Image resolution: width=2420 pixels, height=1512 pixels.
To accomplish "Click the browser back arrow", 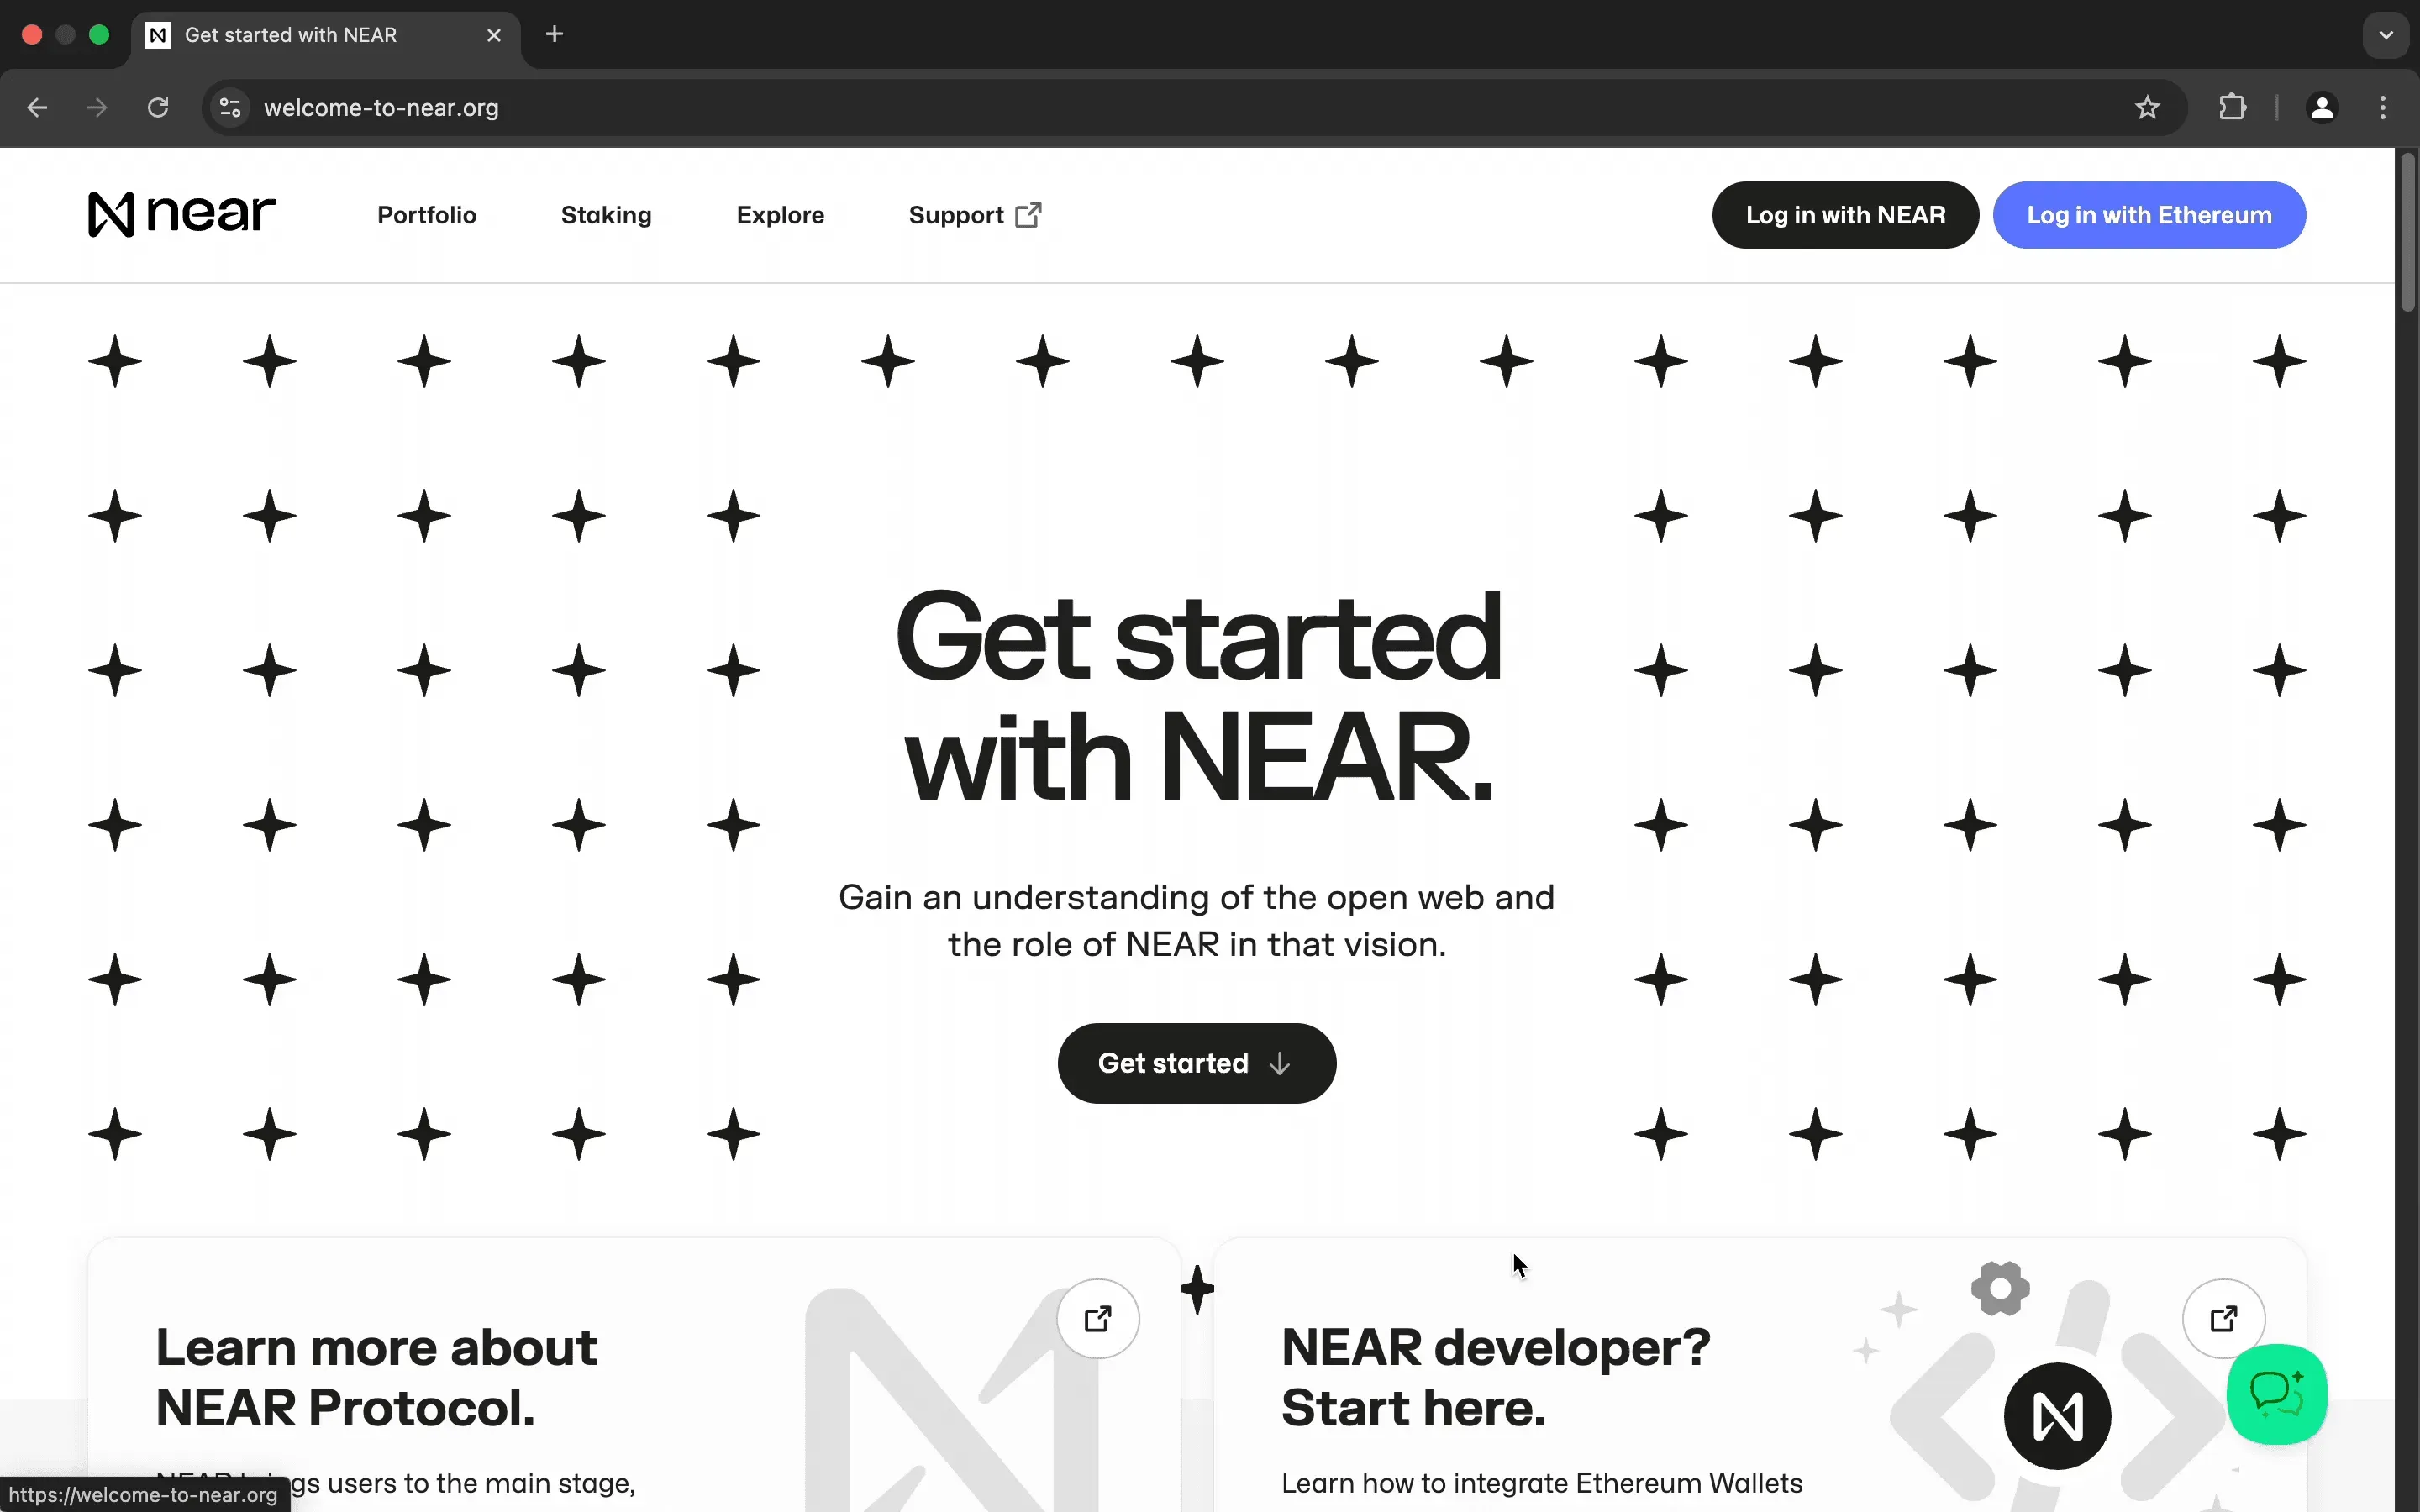I will (37, 108).
